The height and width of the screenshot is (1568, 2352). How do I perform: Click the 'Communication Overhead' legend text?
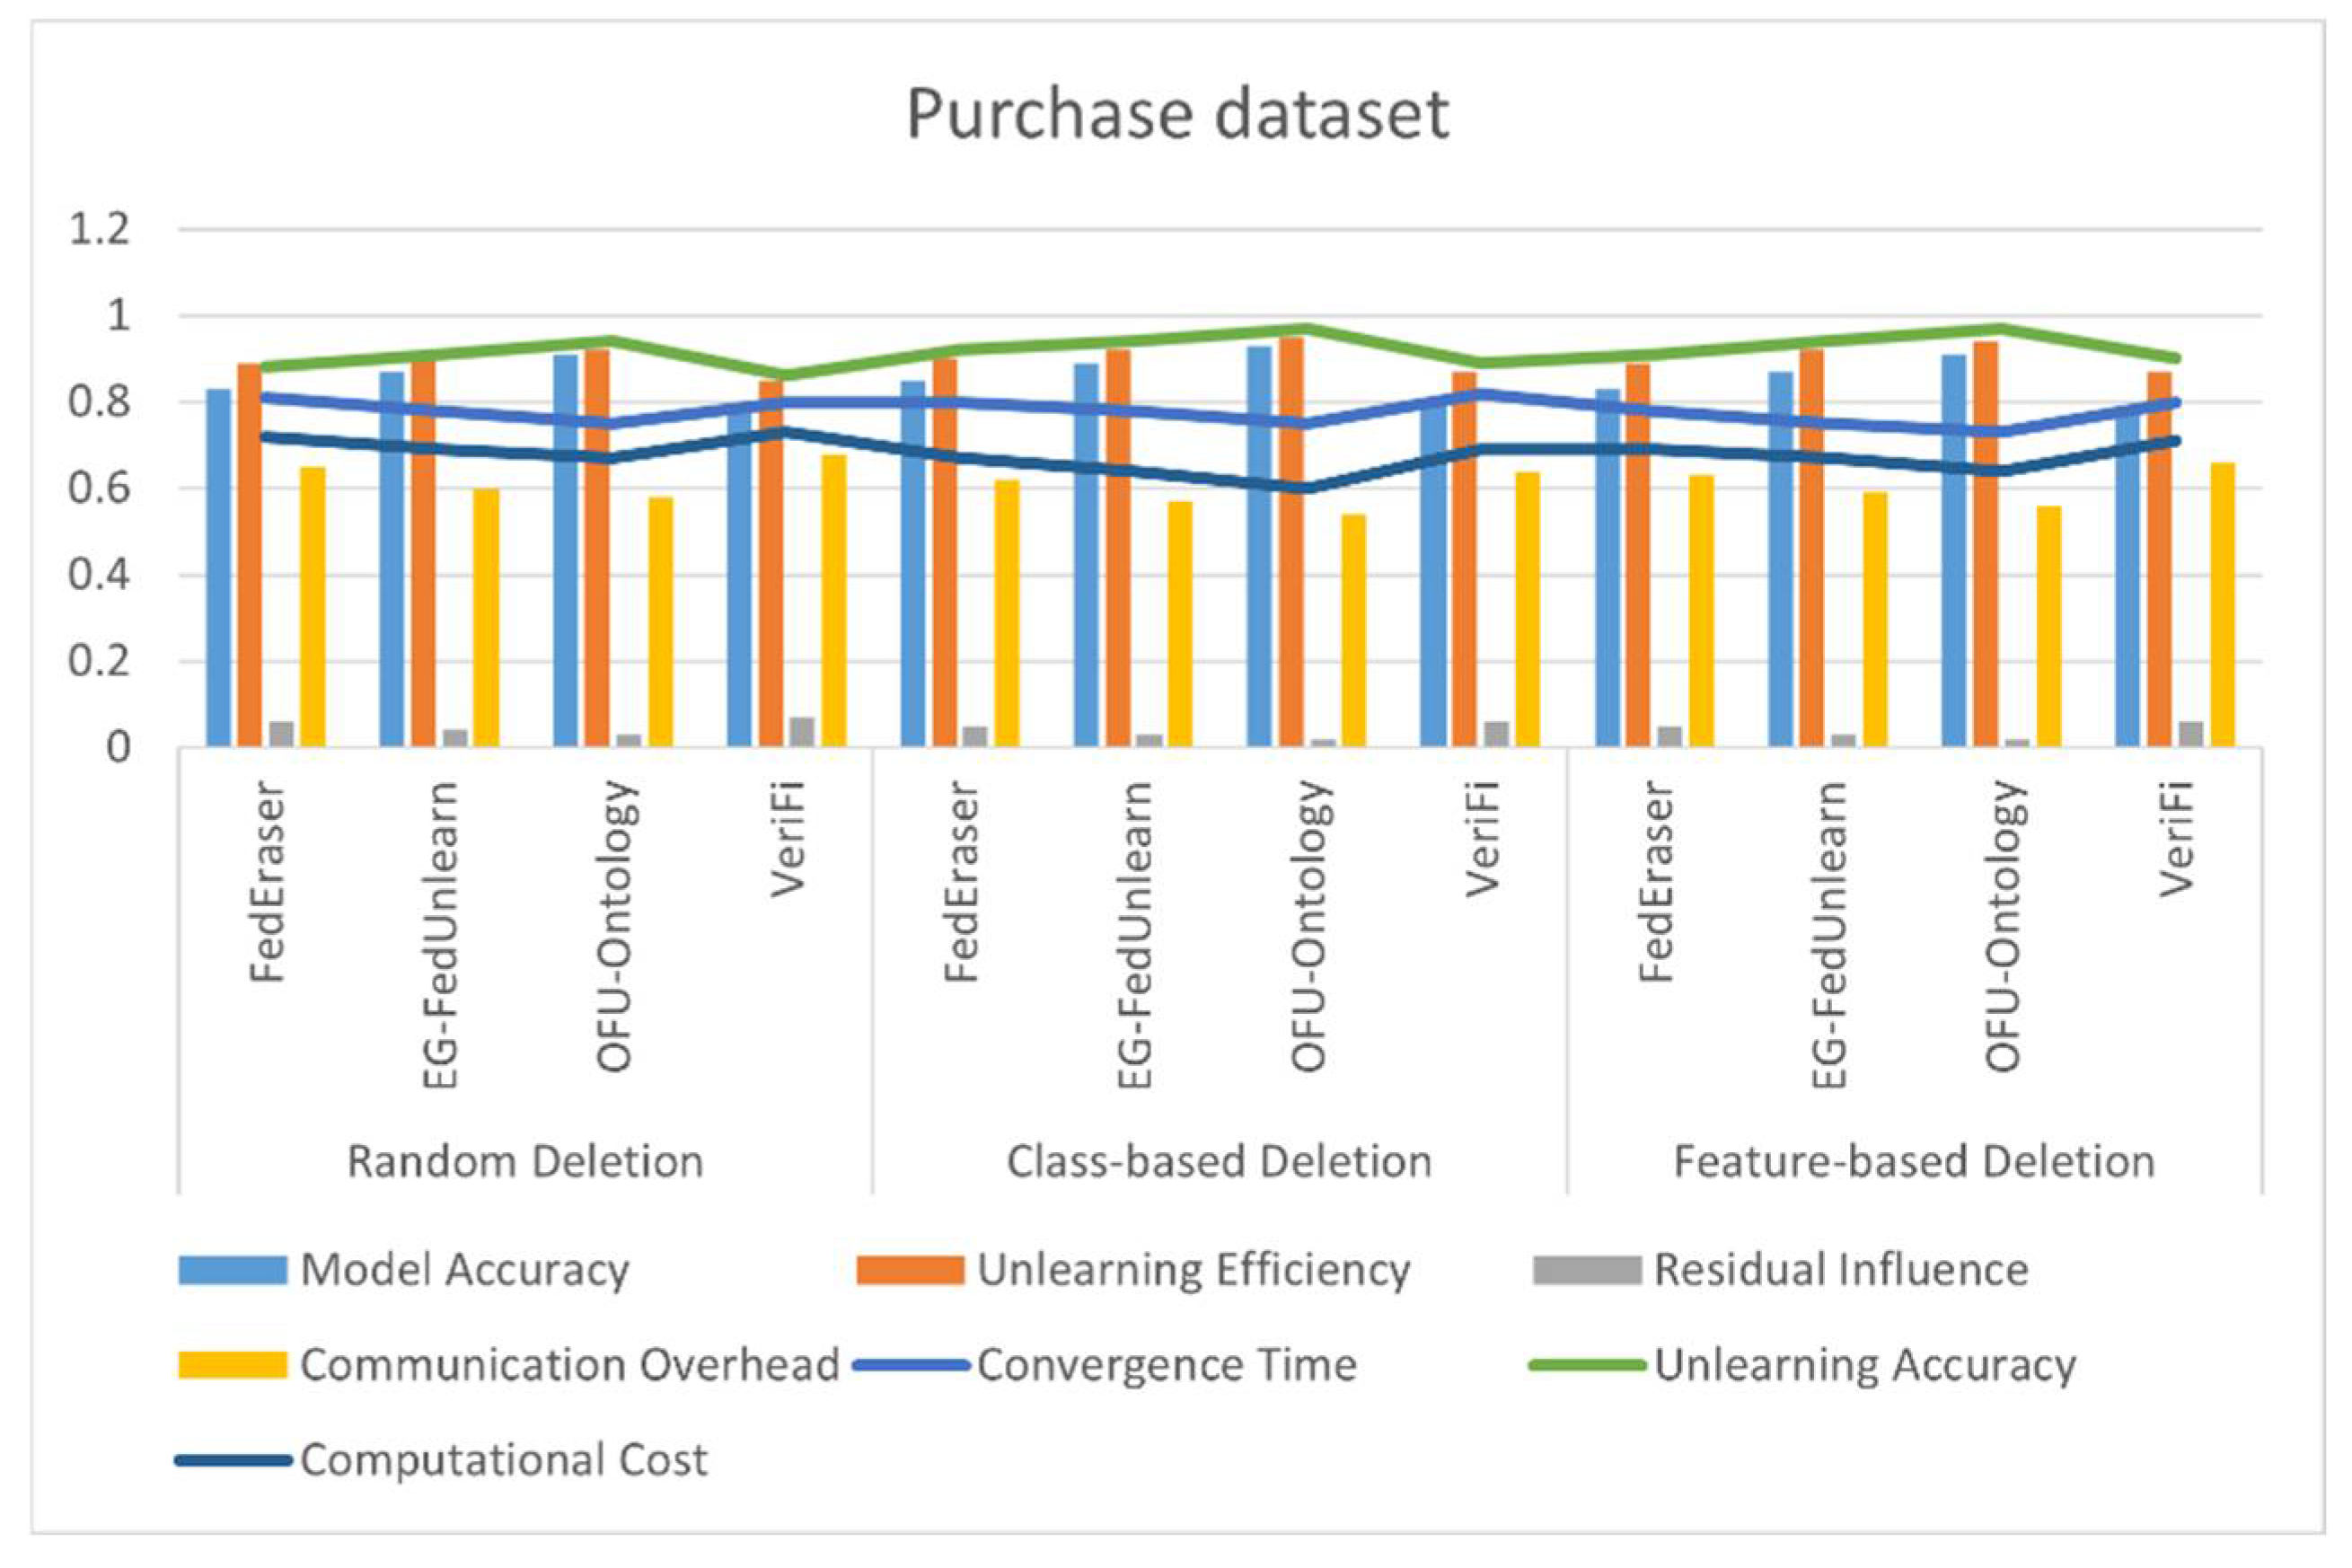click(x=569, y=1365)
